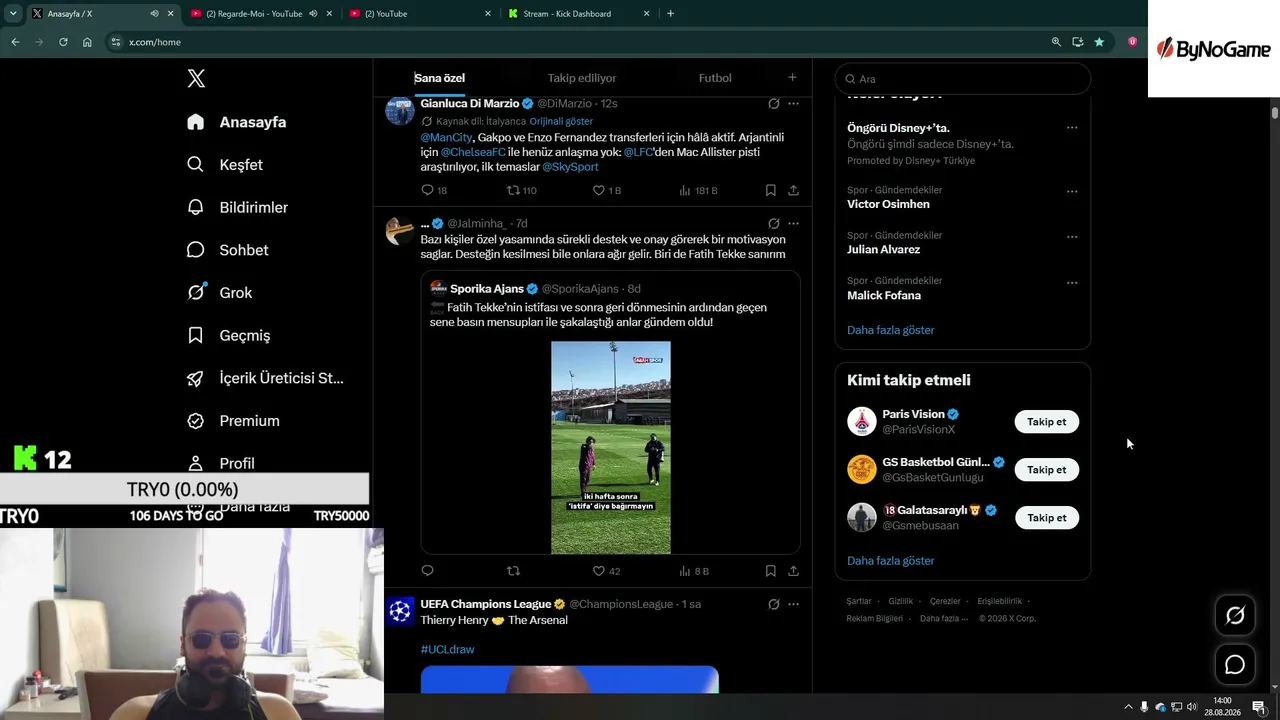Image resolution: width=1280 pixels, height=720 pixels.
Task: Bookmark the Gianluca Di Marzio post
Action: click(770, 190)
